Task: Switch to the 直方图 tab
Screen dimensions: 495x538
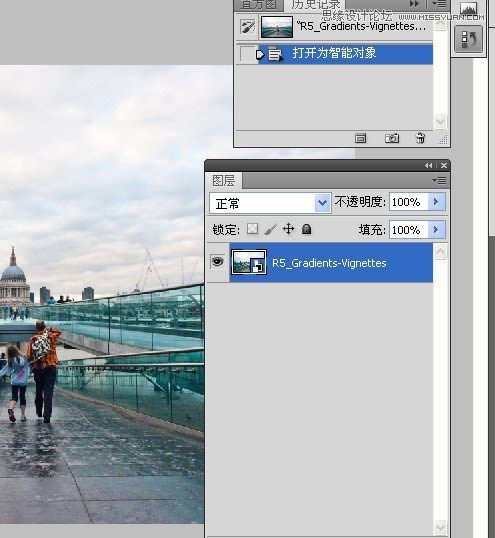Action: click(x=258, y=5)
